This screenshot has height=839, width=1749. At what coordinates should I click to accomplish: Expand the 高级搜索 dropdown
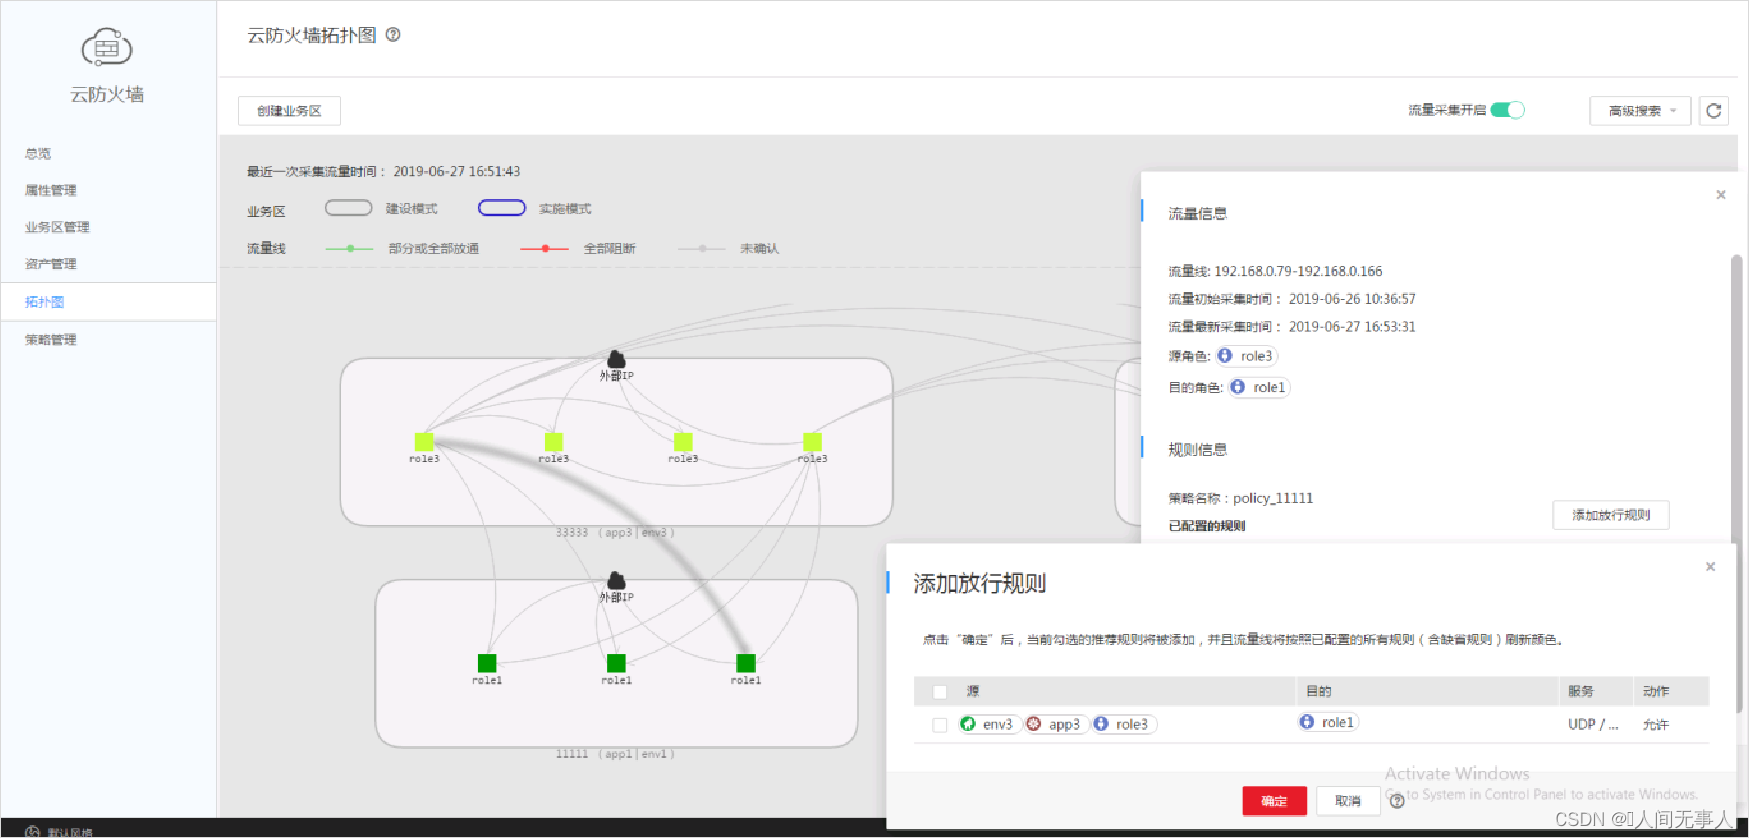pyautogui.click(x=1640, y=111)
